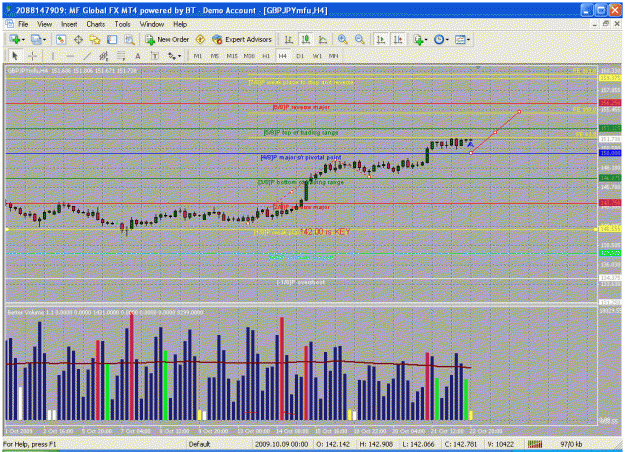Switch chart to line chart style

(x=323, y=39)
